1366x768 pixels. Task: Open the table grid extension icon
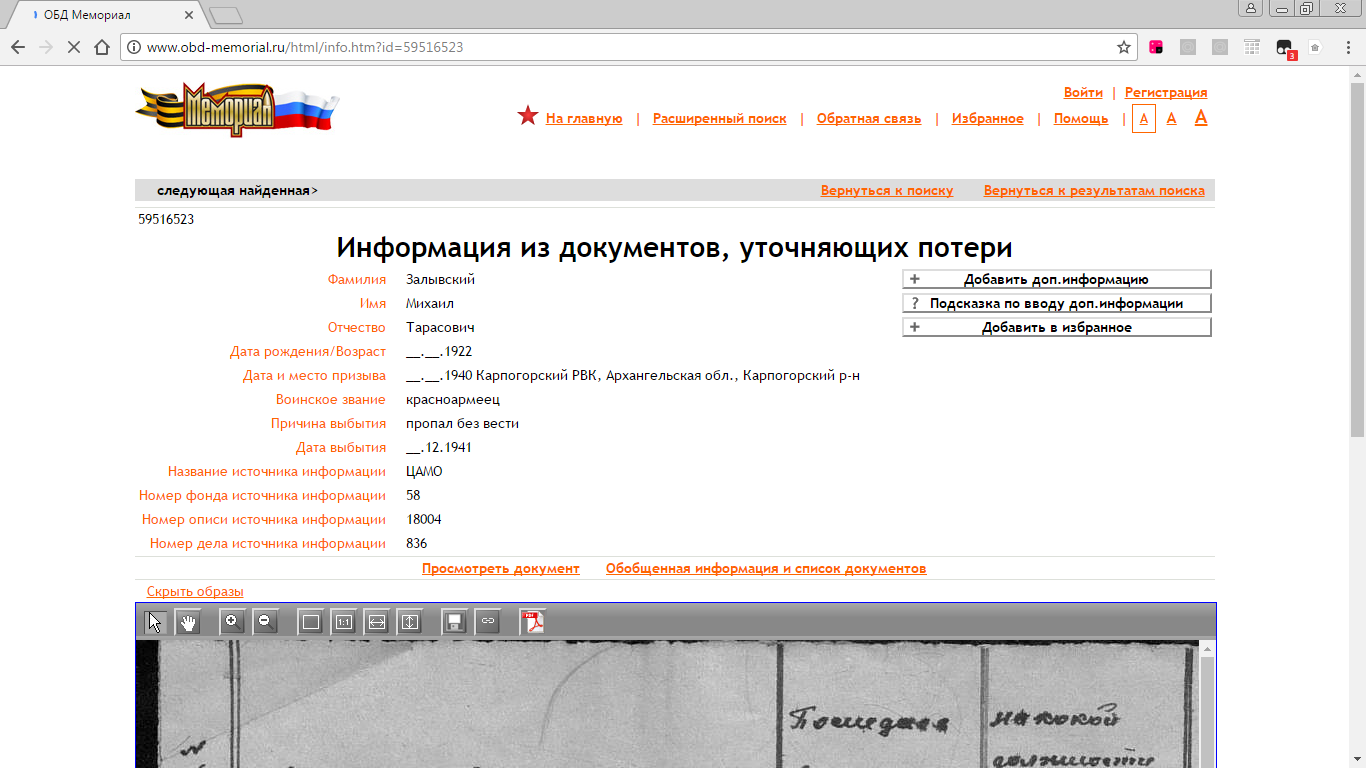[1252, 47]
